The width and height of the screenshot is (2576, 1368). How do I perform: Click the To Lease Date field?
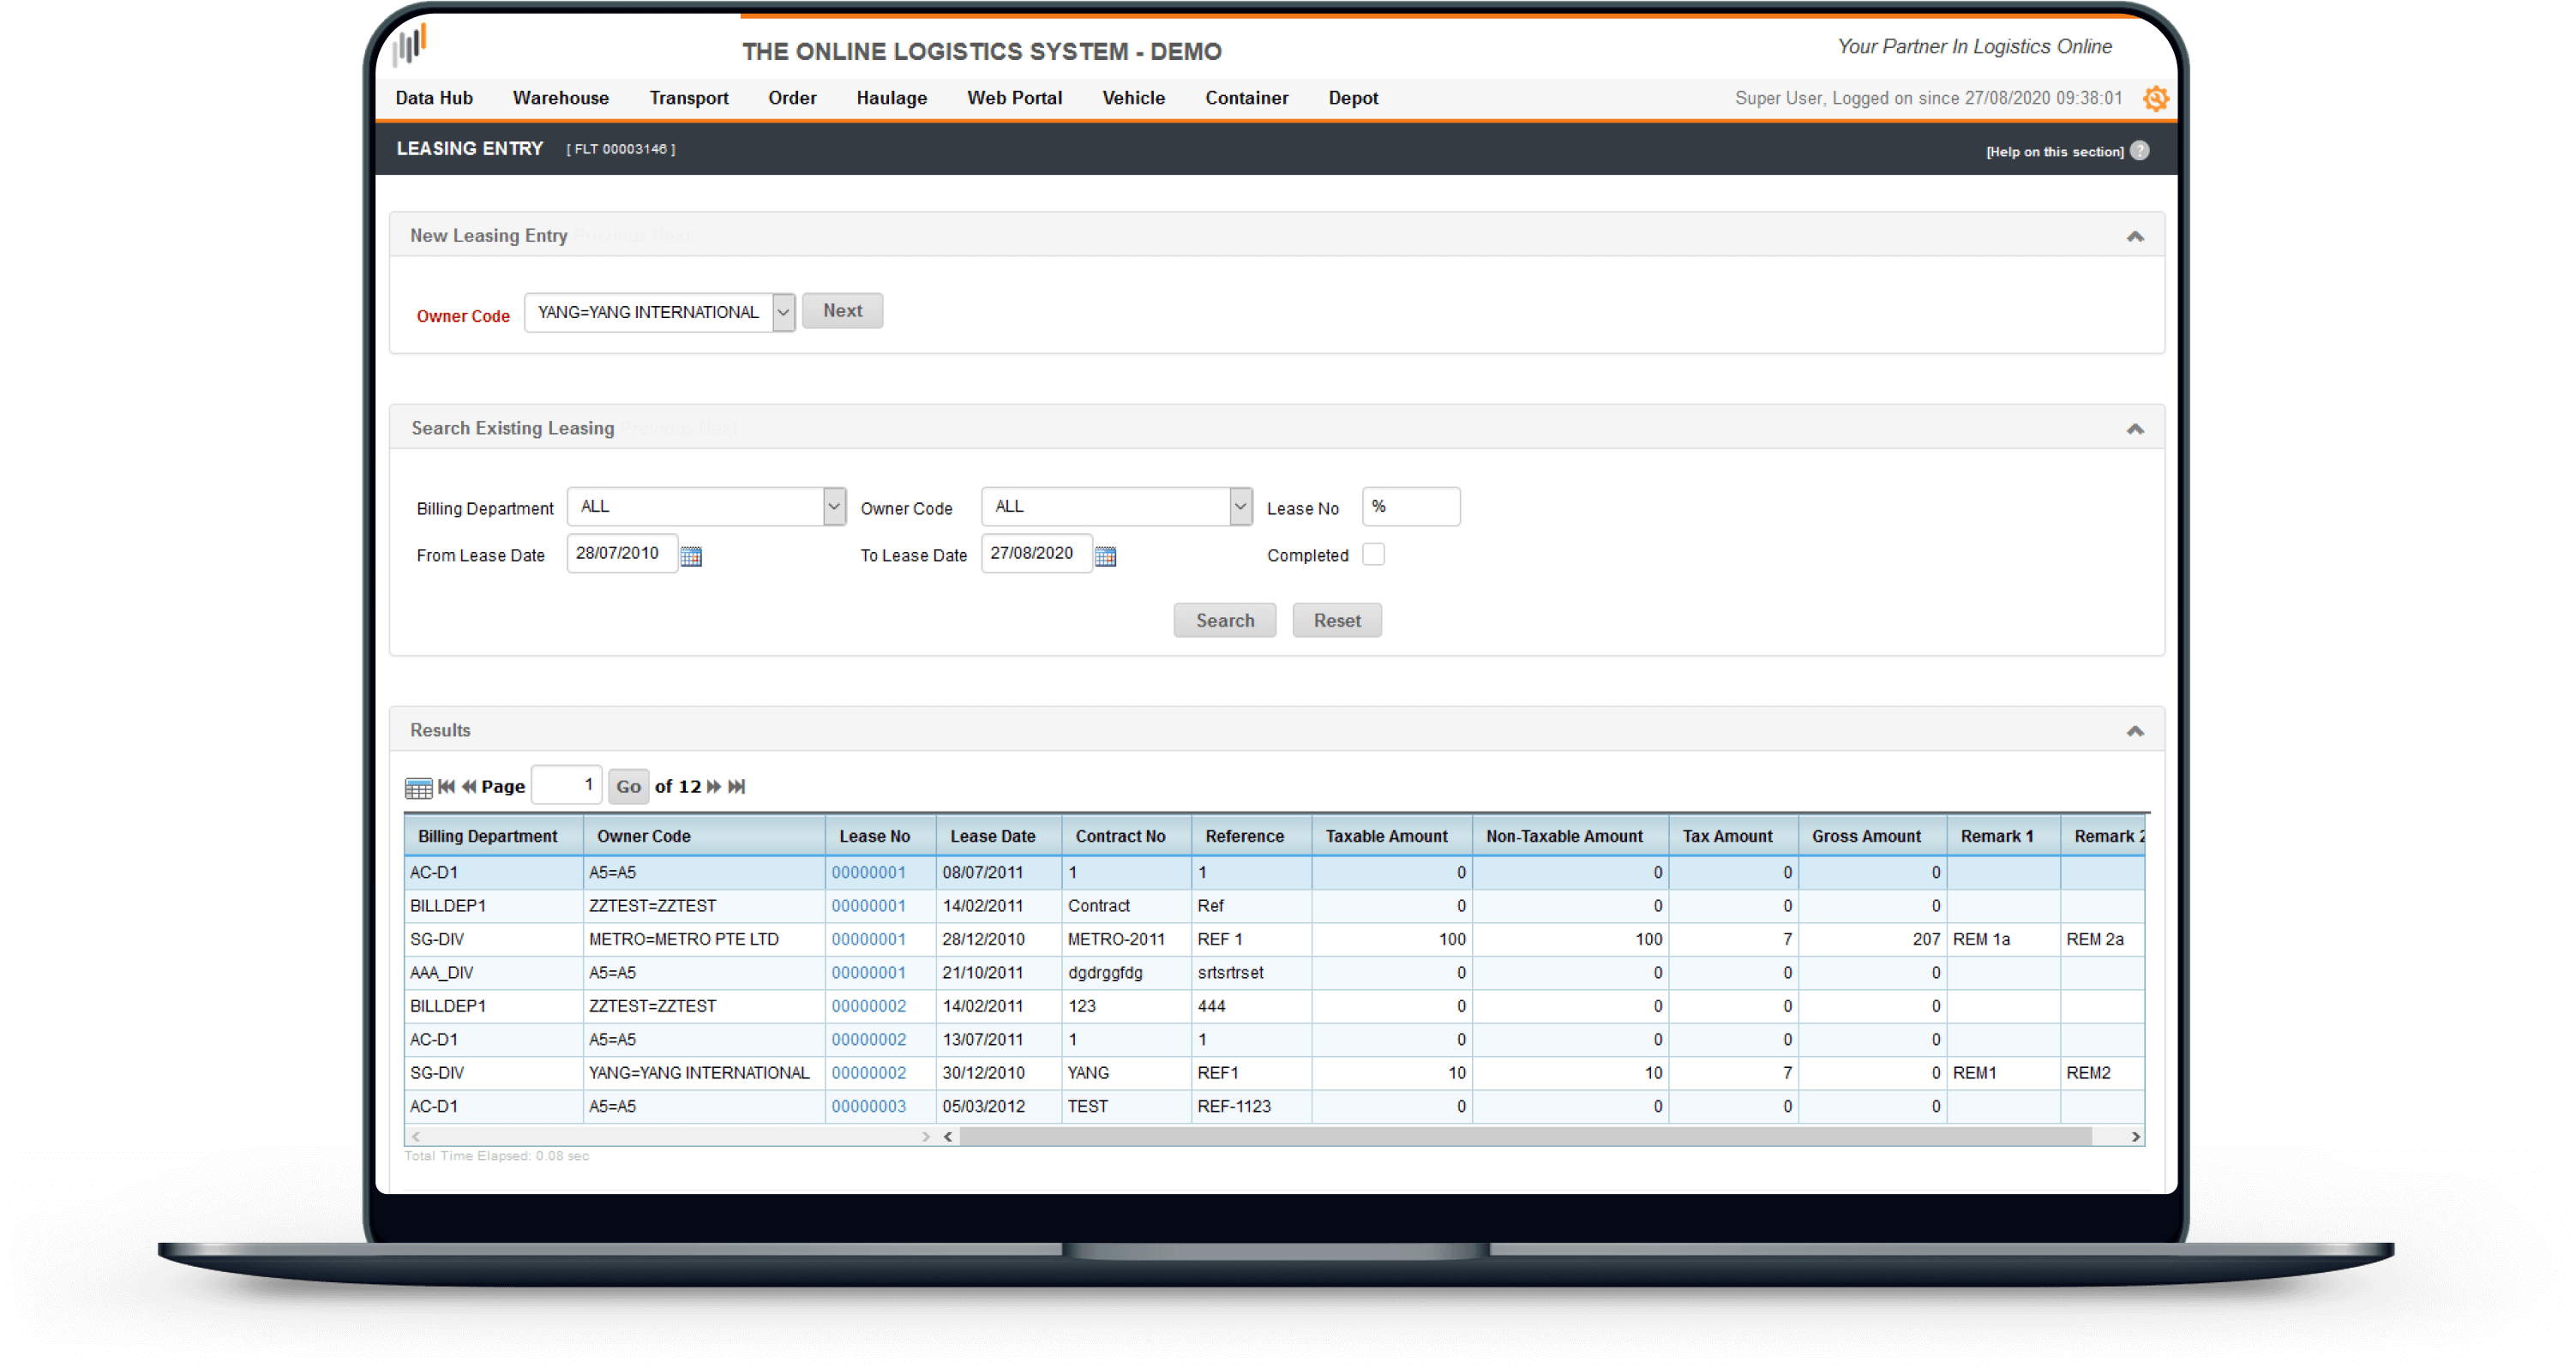click(1036, 554)
